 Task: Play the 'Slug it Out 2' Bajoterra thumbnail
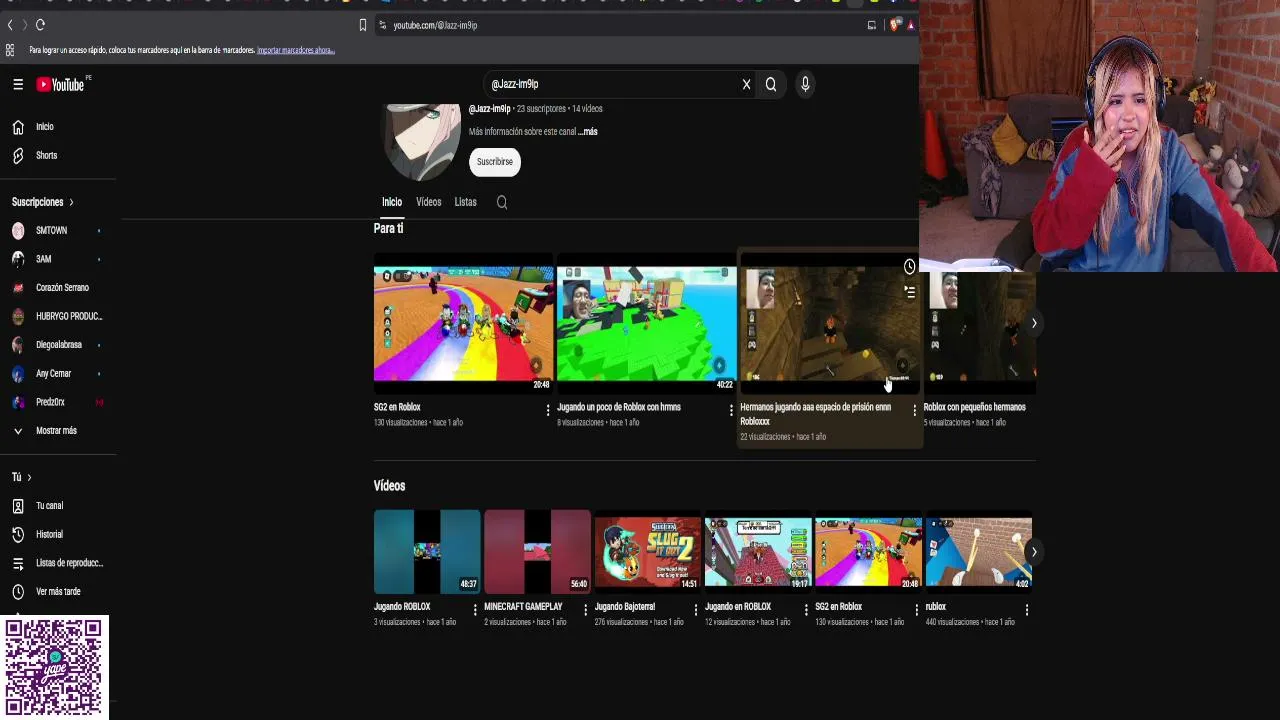coord(648,551)
